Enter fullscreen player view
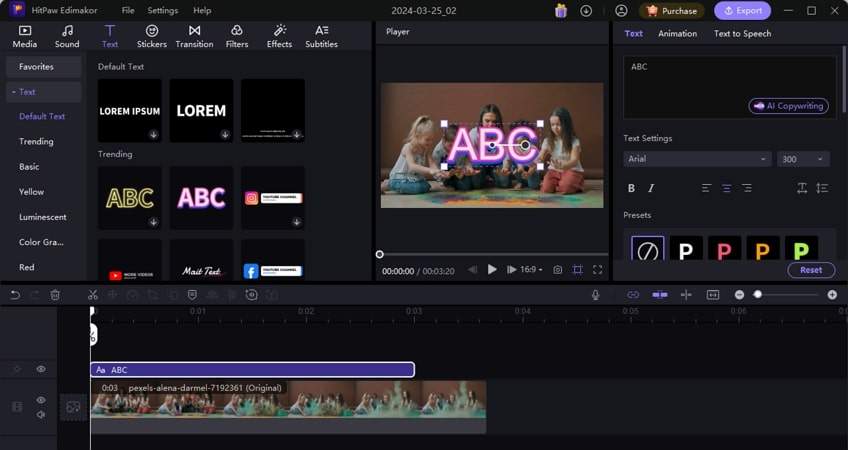Image resolution: width=848 pixels, height=450 pixels. 598,269
